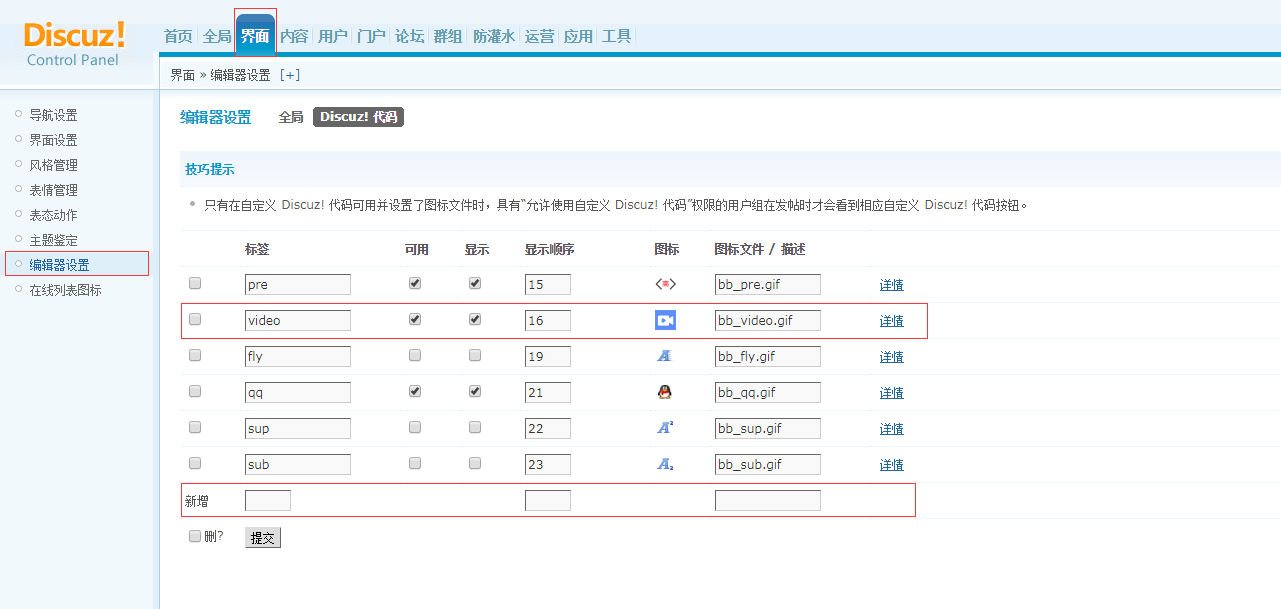This screenshot has width=1281, height=609.
Task: Click the QQ penguin icon
Action: pyautogui.click(x=665, y=391)
